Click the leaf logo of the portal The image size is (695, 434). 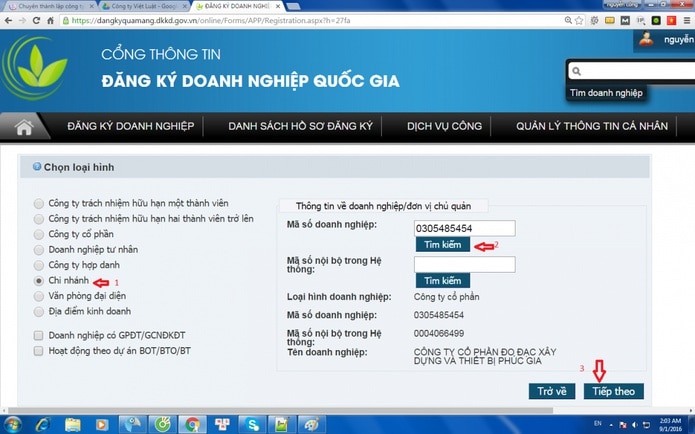click(x=35, y=67)
